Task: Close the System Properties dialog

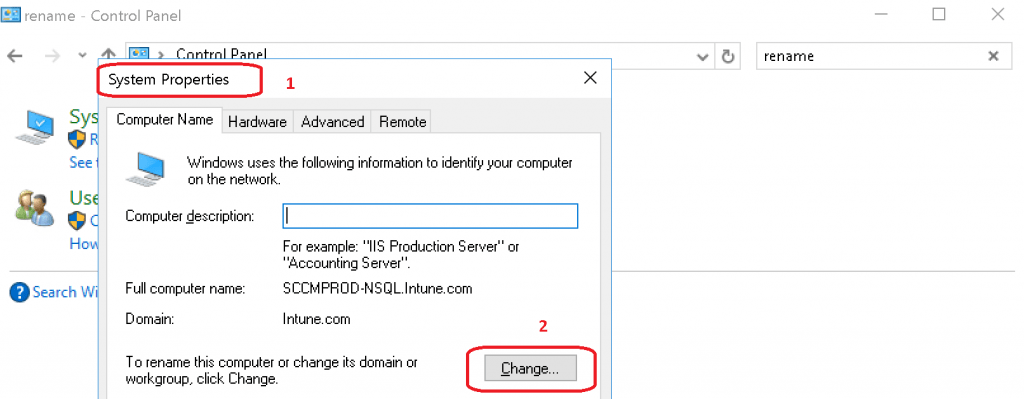Action: [x=590, y=78]
